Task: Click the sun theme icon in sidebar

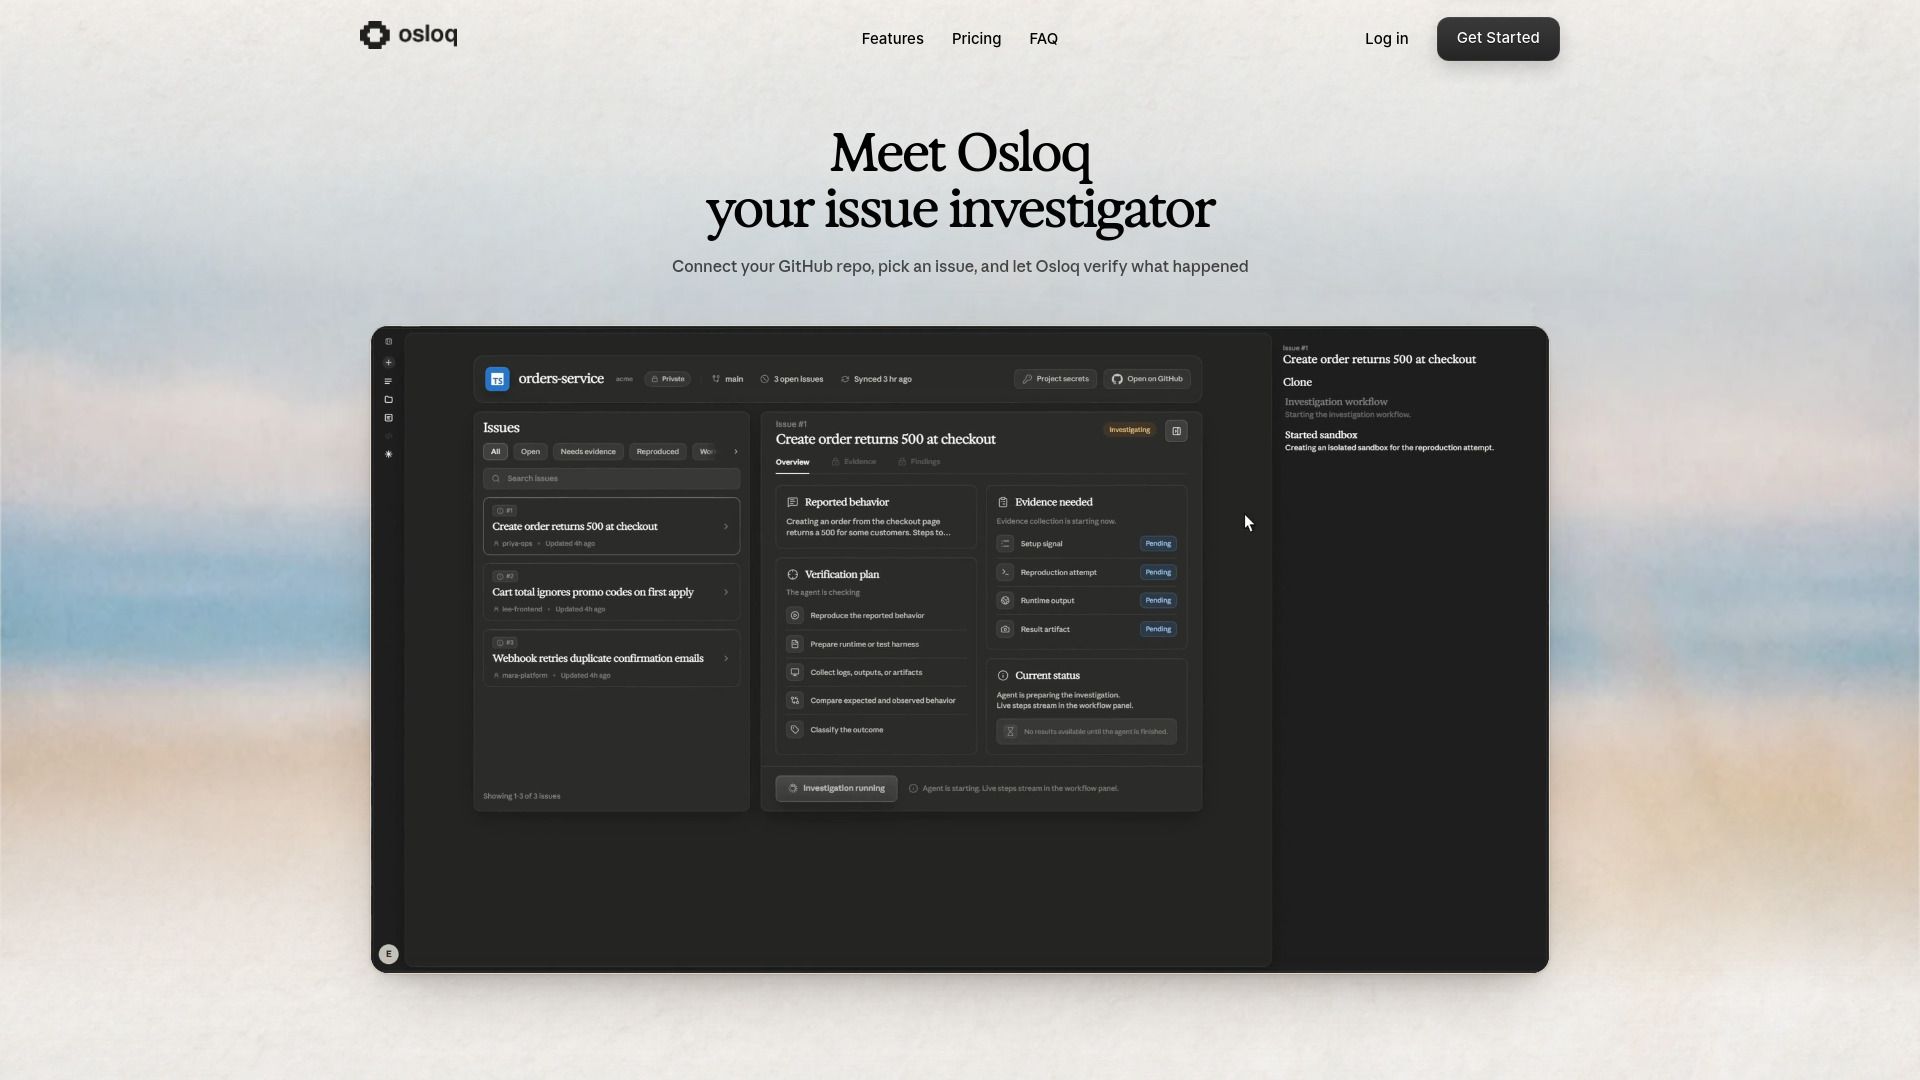Action: (x=389, y=454)
